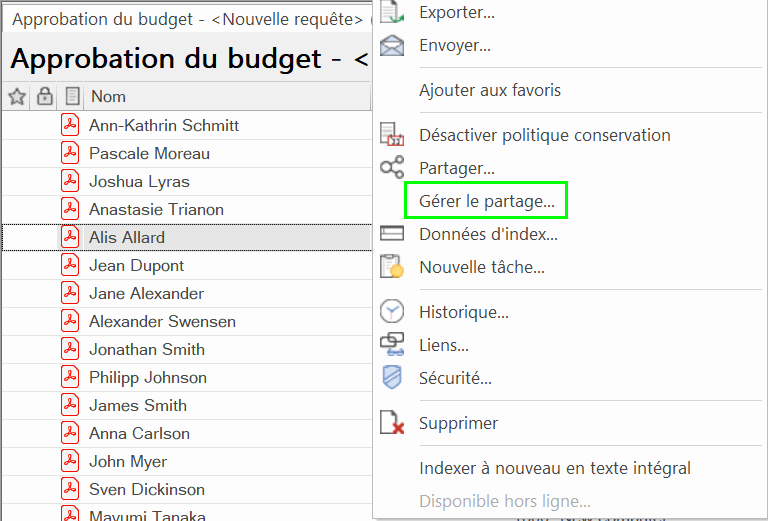The image size is (768, 521).
Task: Choose Indexer à nouveau en texte intégral
Action: click(555, 468)
